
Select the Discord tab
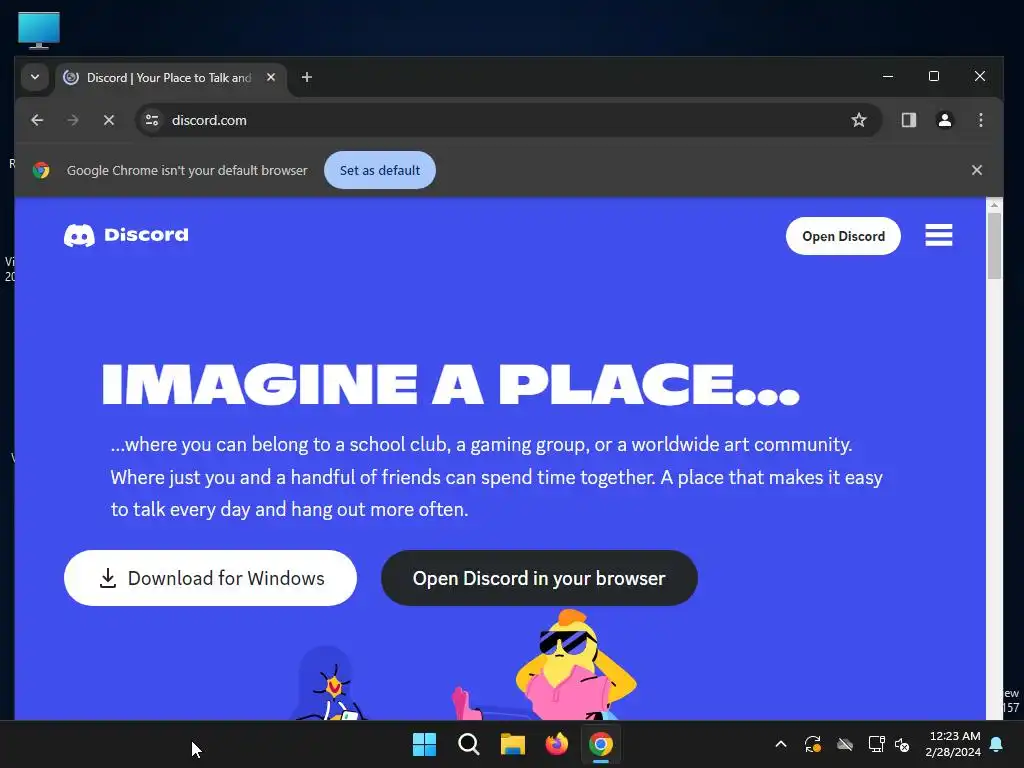[x=168, y=78]
